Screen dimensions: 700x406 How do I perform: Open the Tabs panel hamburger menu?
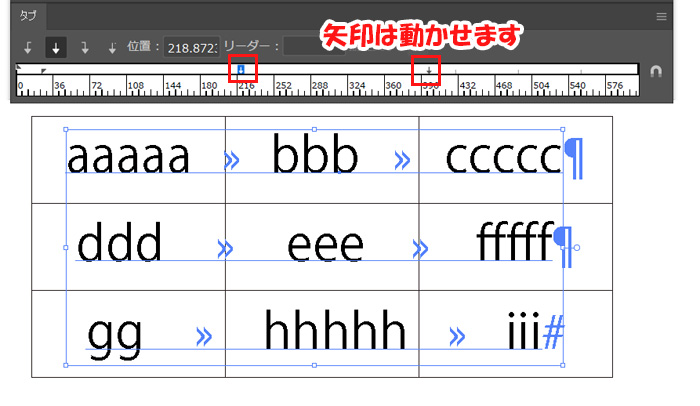point(661,17)
